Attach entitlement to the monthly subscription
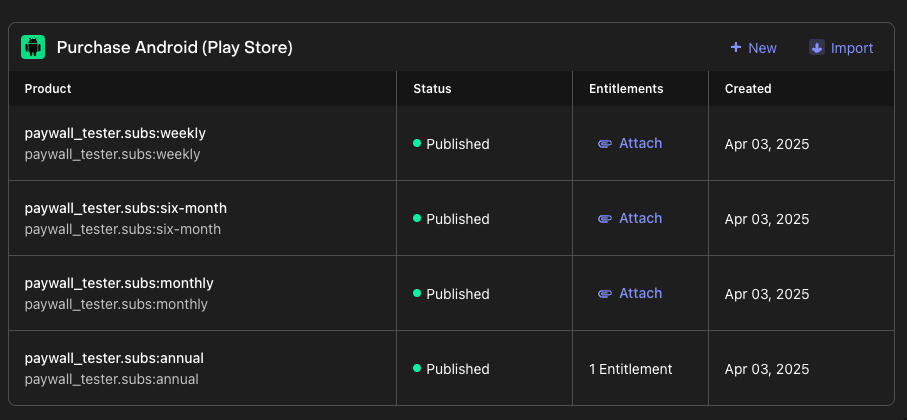The height and width of the screenshot is (420, 907). (x=640, y=293)
